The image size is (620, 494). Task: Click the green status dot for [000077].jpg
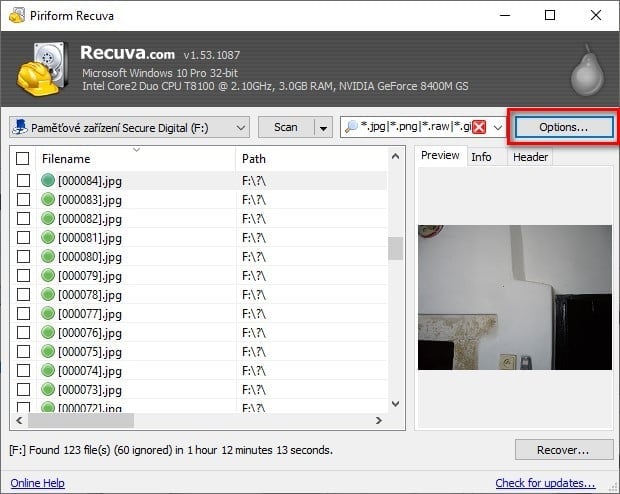pyautogui.click(x=48, y=313)
